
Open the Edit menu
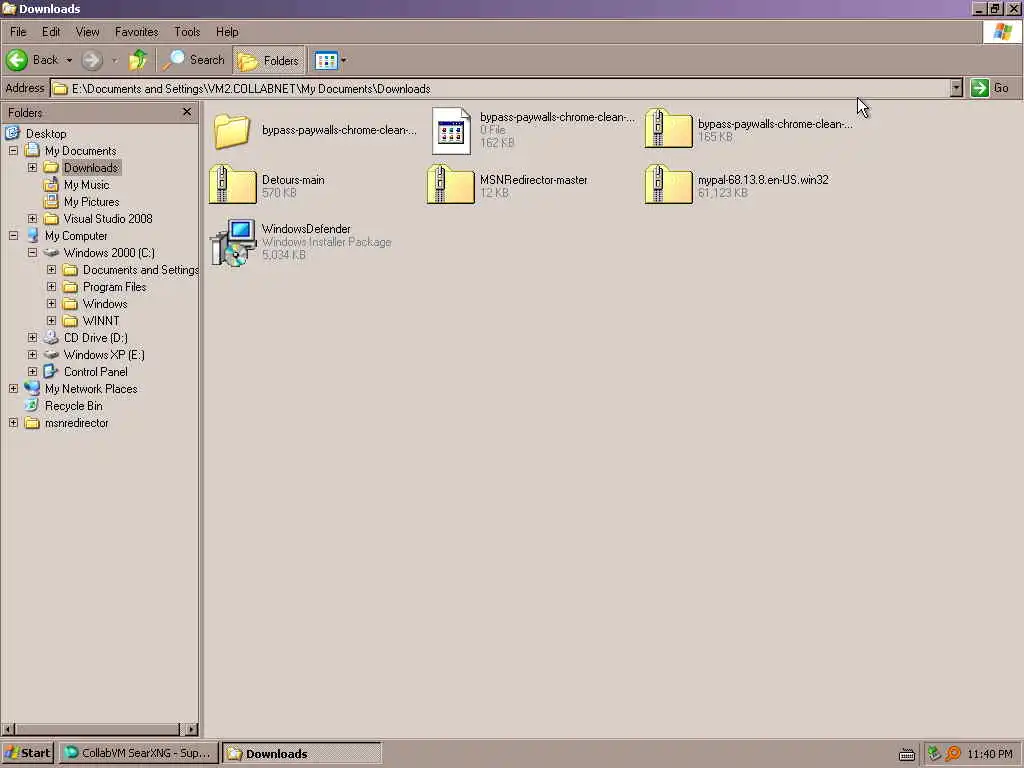point(51,32)
